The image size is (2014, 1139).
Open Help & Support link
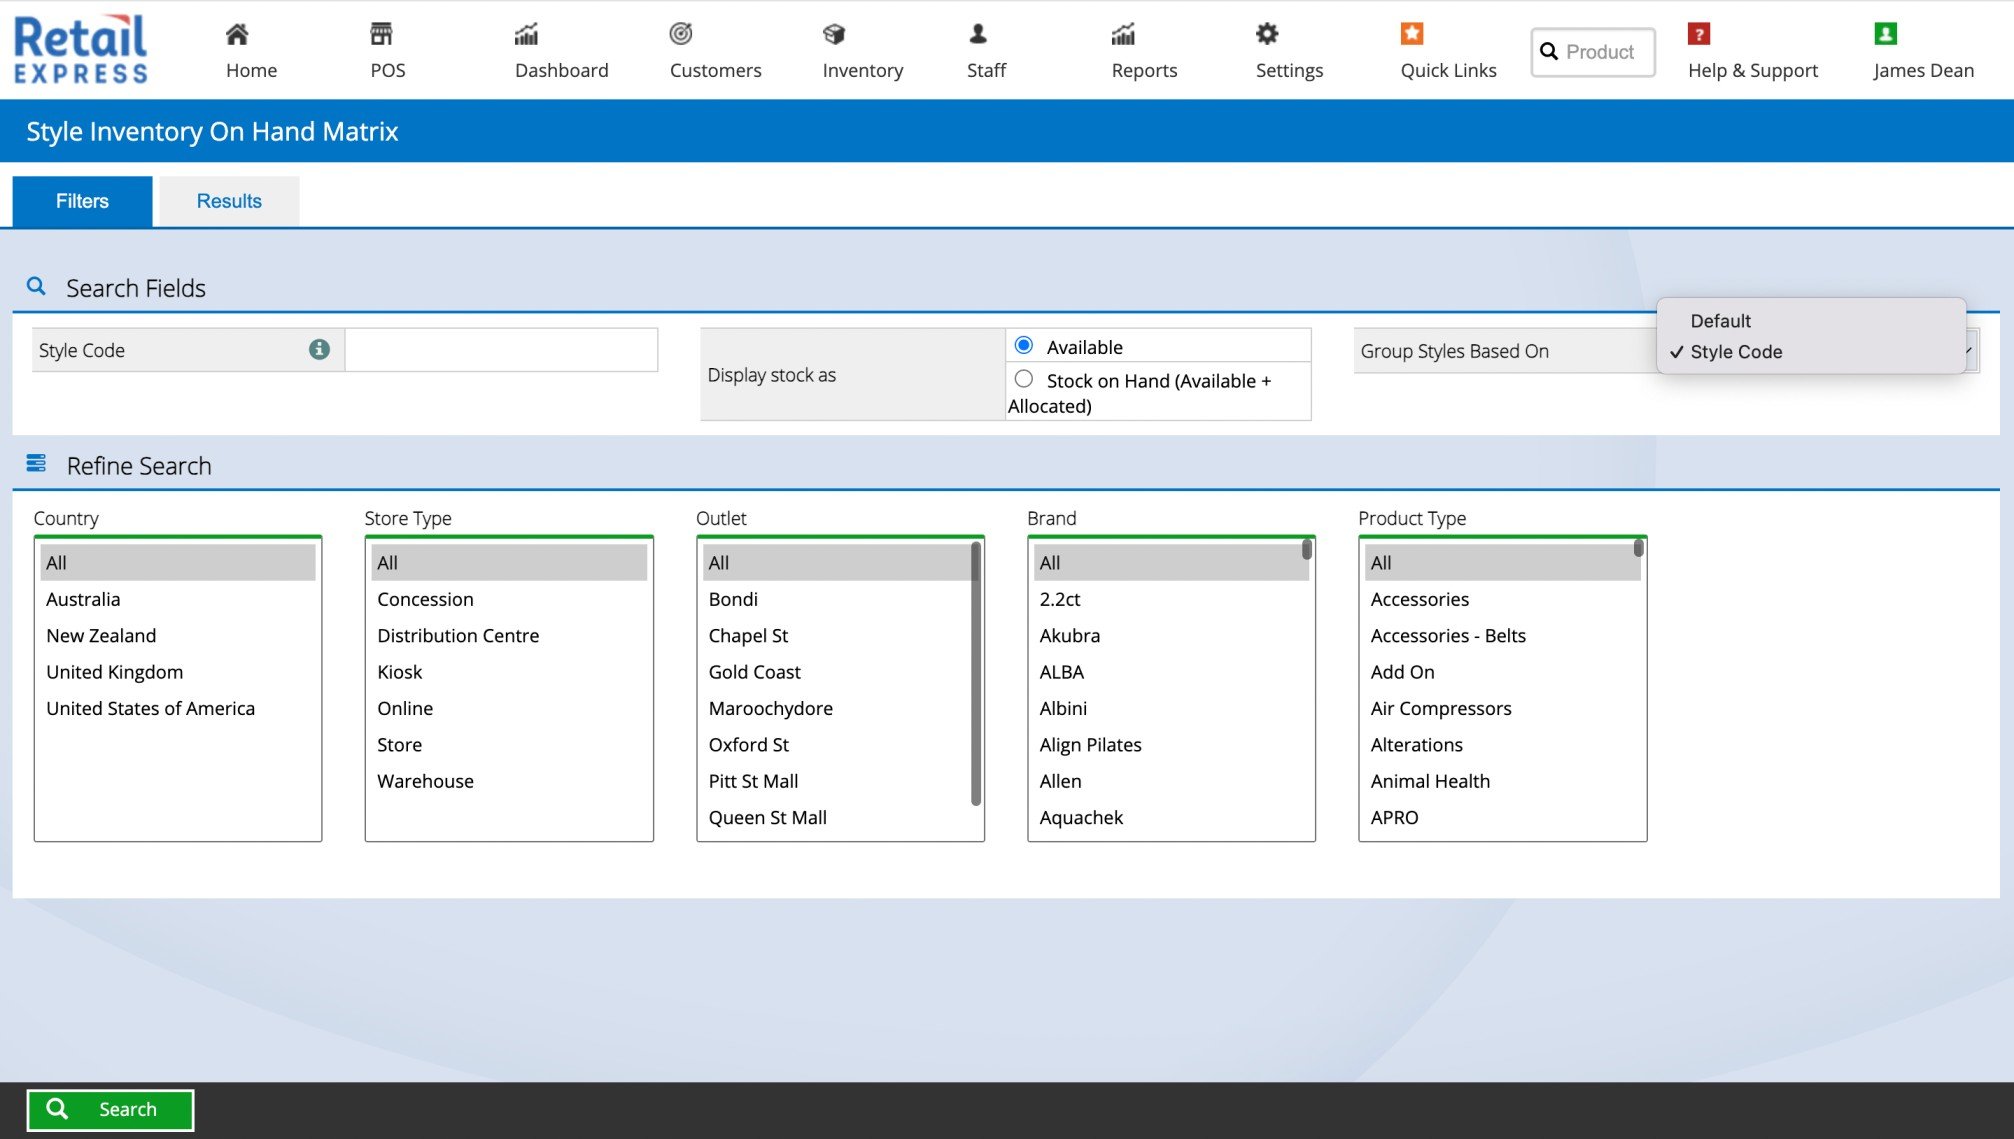(x=1752, y=70)
